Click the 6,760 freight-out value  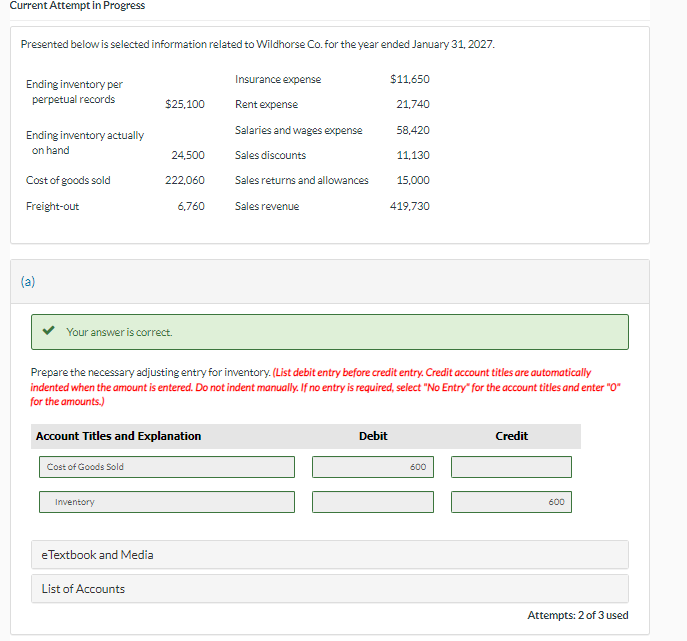pyautogui.click(x=191, y=206)
